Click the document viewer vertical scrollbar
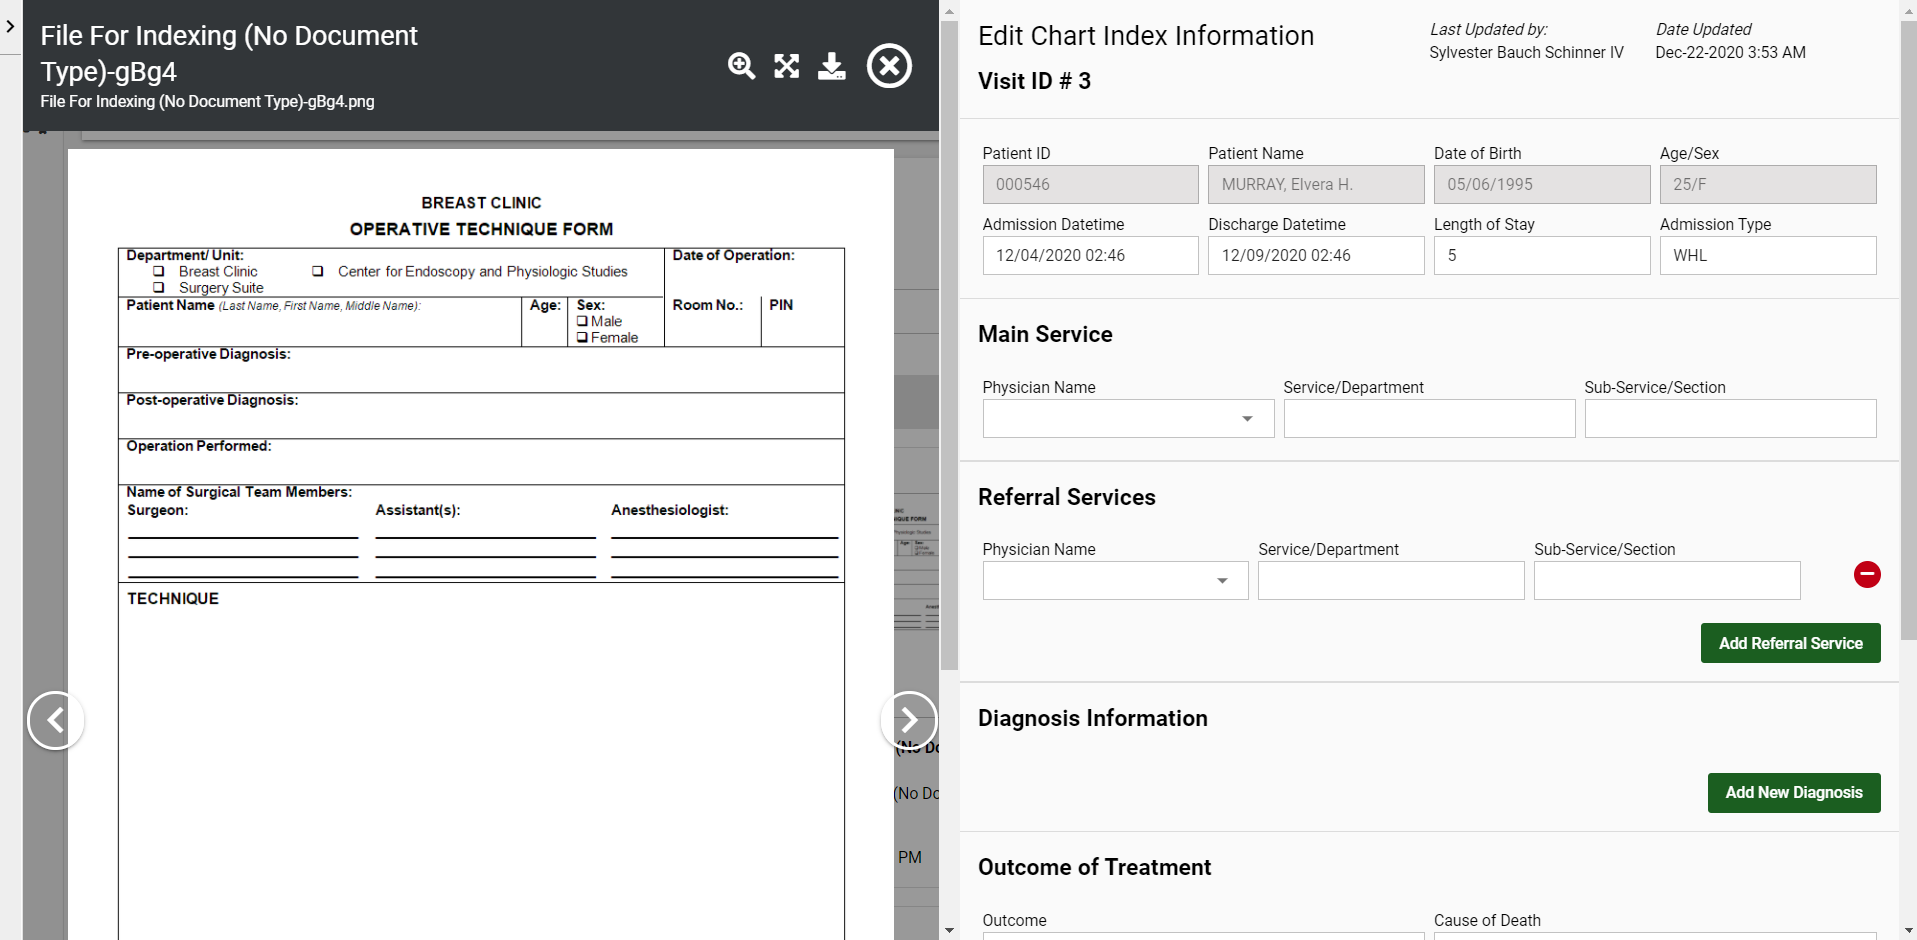The width and height of the screenshot is (1917, 940). point(949,345)
